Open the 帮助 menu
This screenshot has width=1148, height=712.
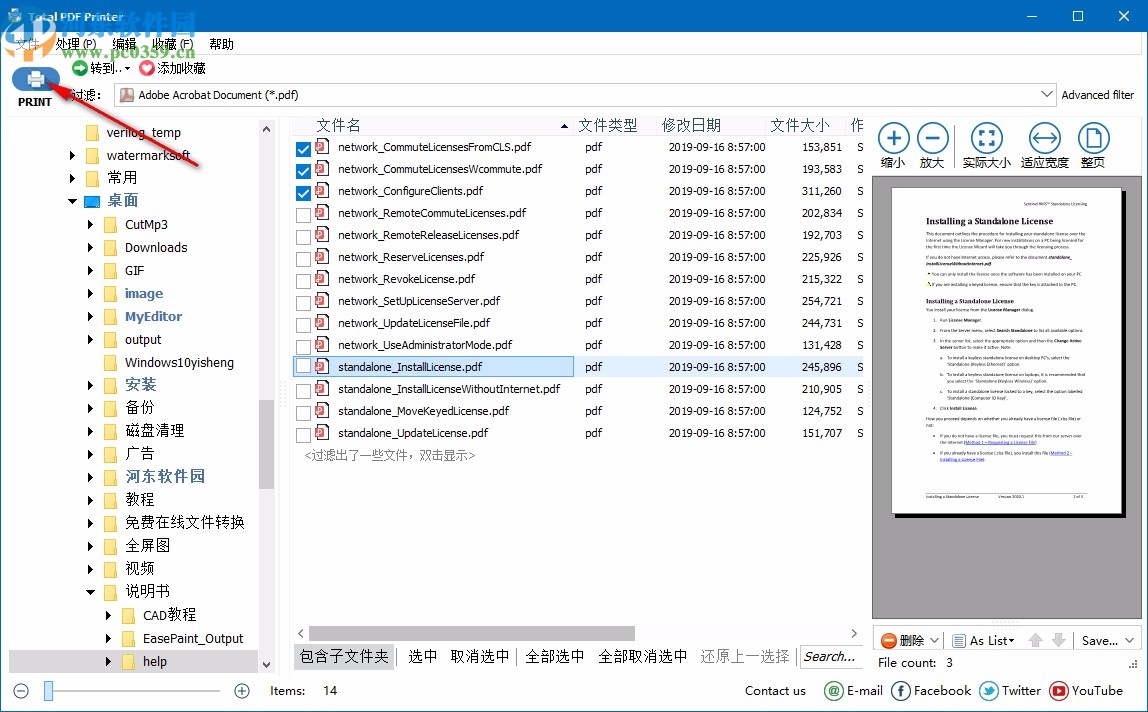(221, 44)
